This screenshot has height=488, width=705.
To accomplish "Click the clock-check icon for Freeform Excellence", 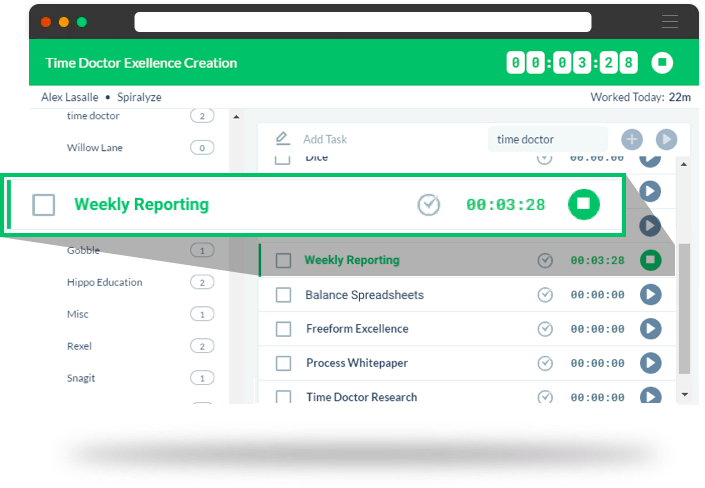I will point(545,329).
